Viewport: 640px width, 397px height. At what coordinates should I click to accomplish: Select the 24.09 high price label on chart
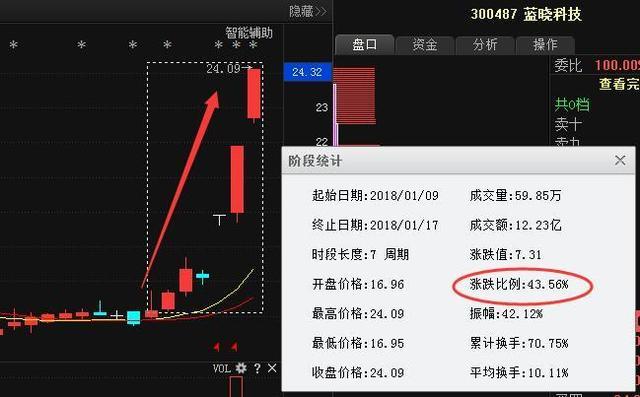tap(223, 68)
